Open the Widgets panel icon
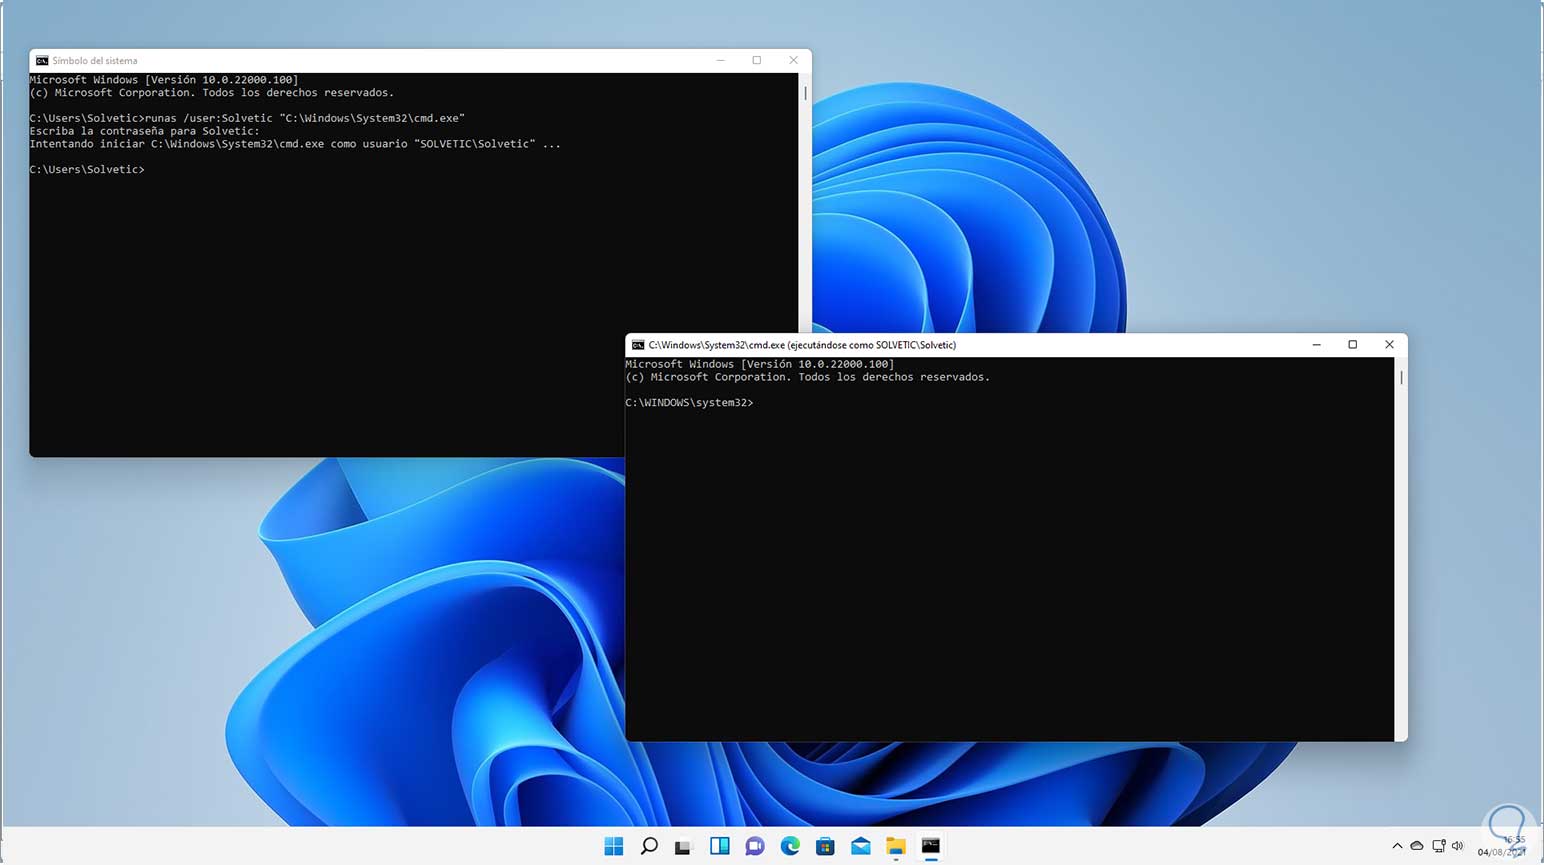The image size is (1544, 865). pos(719,846)
